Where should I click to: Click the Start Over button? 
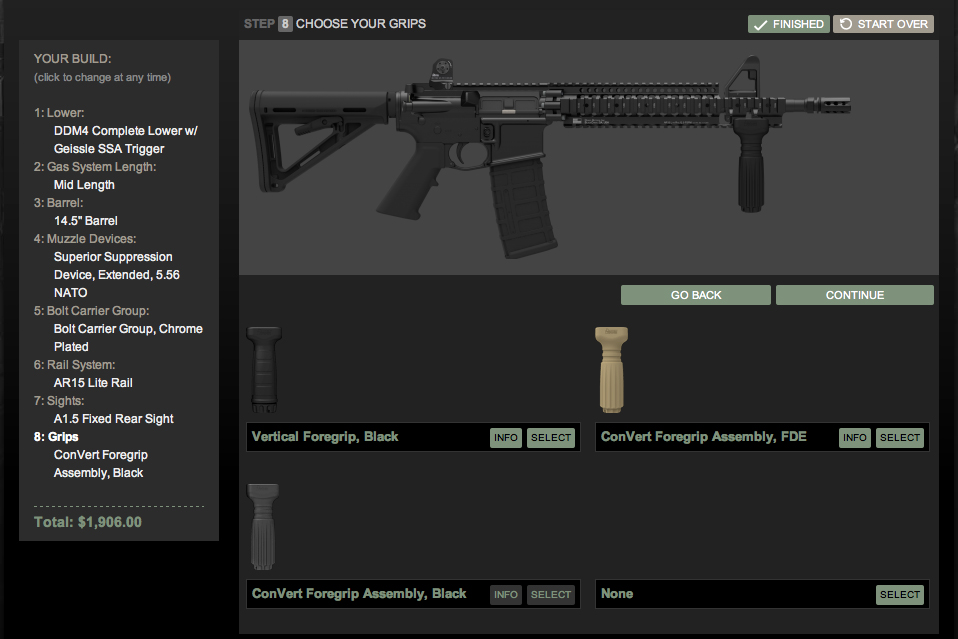coord(883,24)
